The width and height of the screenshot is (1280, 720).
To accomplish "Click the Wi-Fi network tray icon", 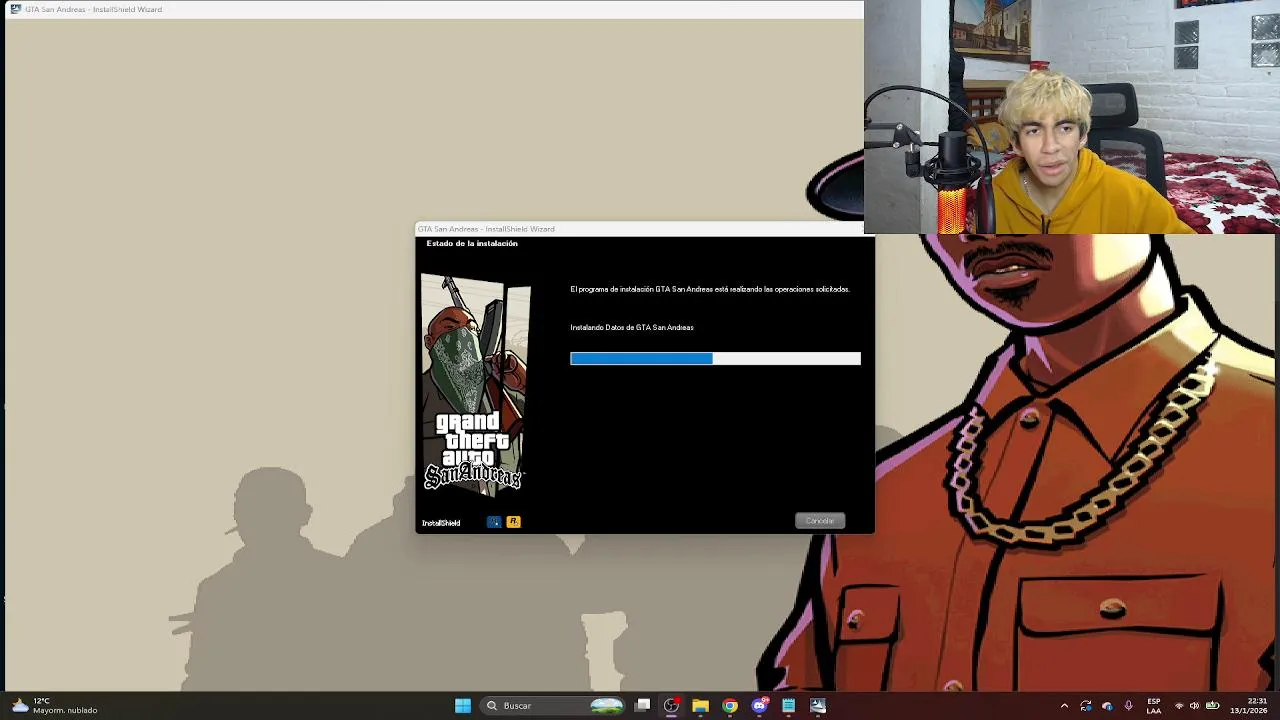I will (x=1179, y=706).
